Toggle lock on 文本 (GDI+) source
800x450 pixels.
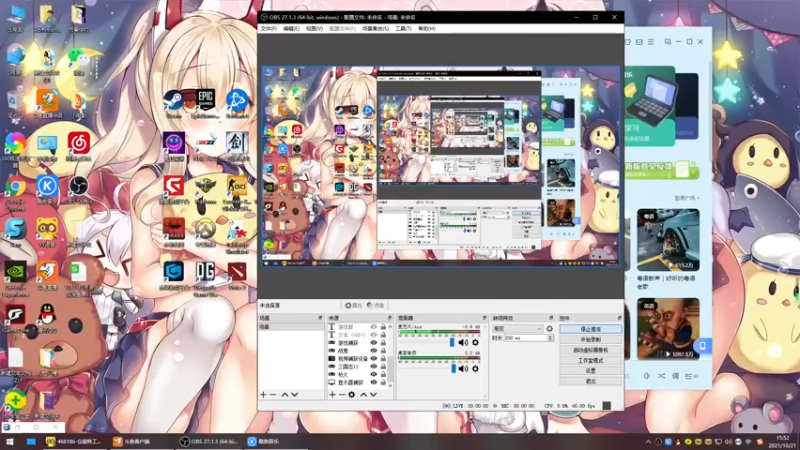click(x=383, y=335)
